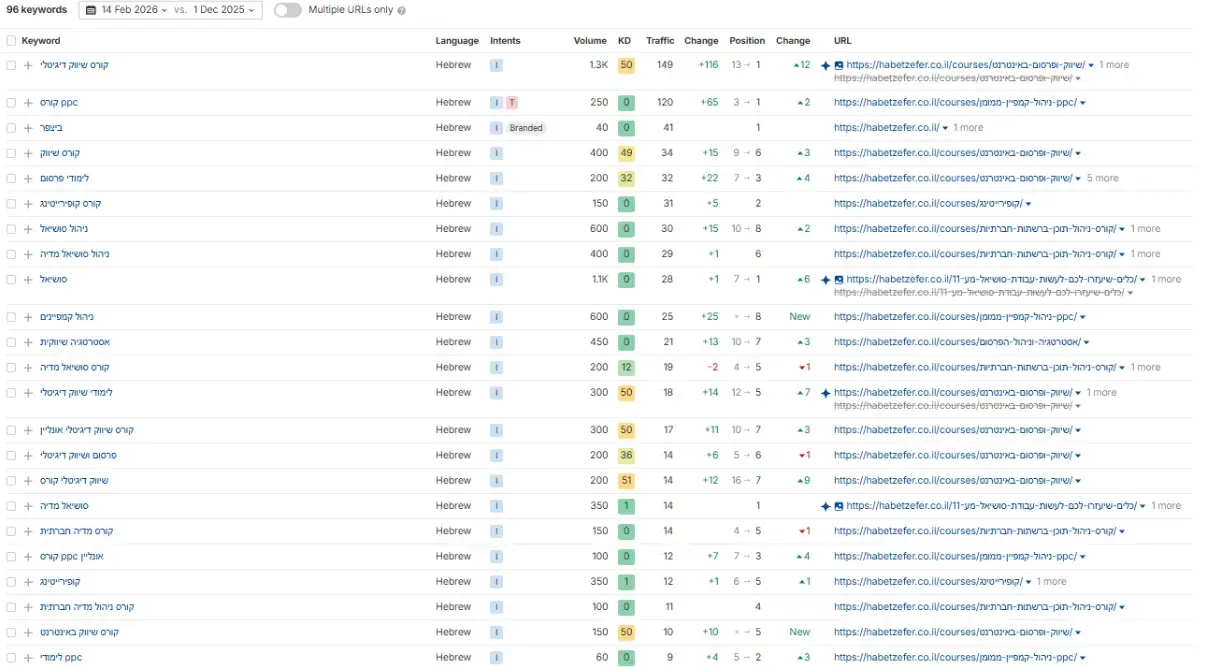The width and height of the screenshot is (1211, 667).
Task: Click the red T intent badge
Action: click(x=511, y=103)
